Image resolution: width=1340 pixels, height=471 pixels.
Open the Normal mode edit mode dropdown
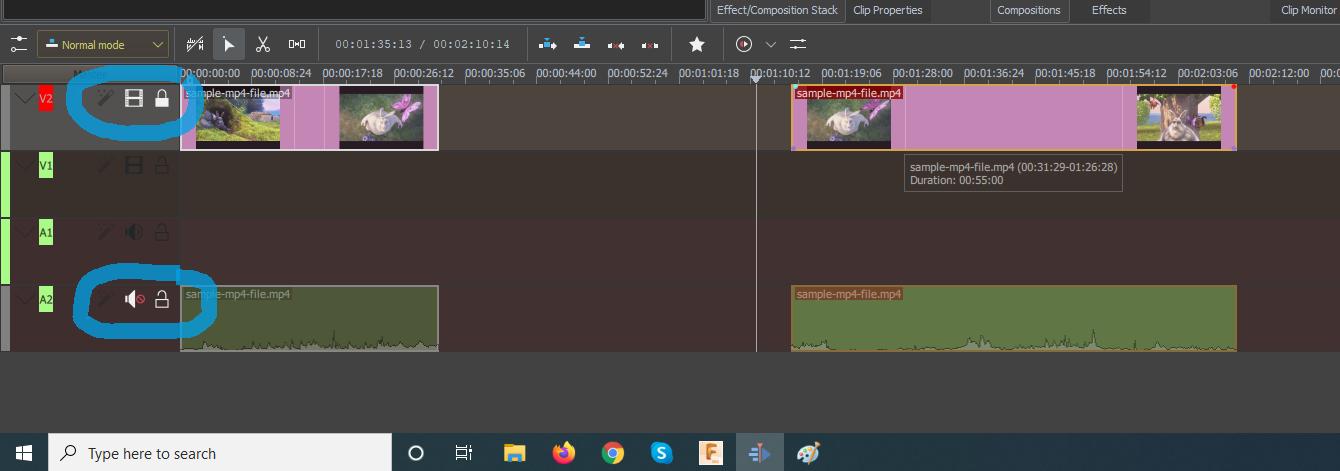[x=103, y=44]
